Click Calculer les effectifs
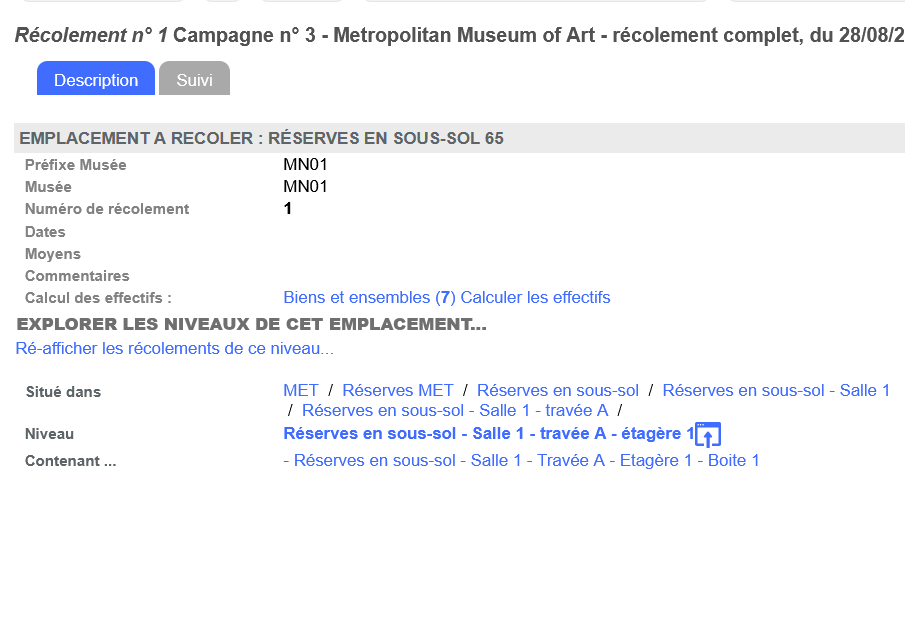This screenshot has height=617, width=905. tap(535, 298)
